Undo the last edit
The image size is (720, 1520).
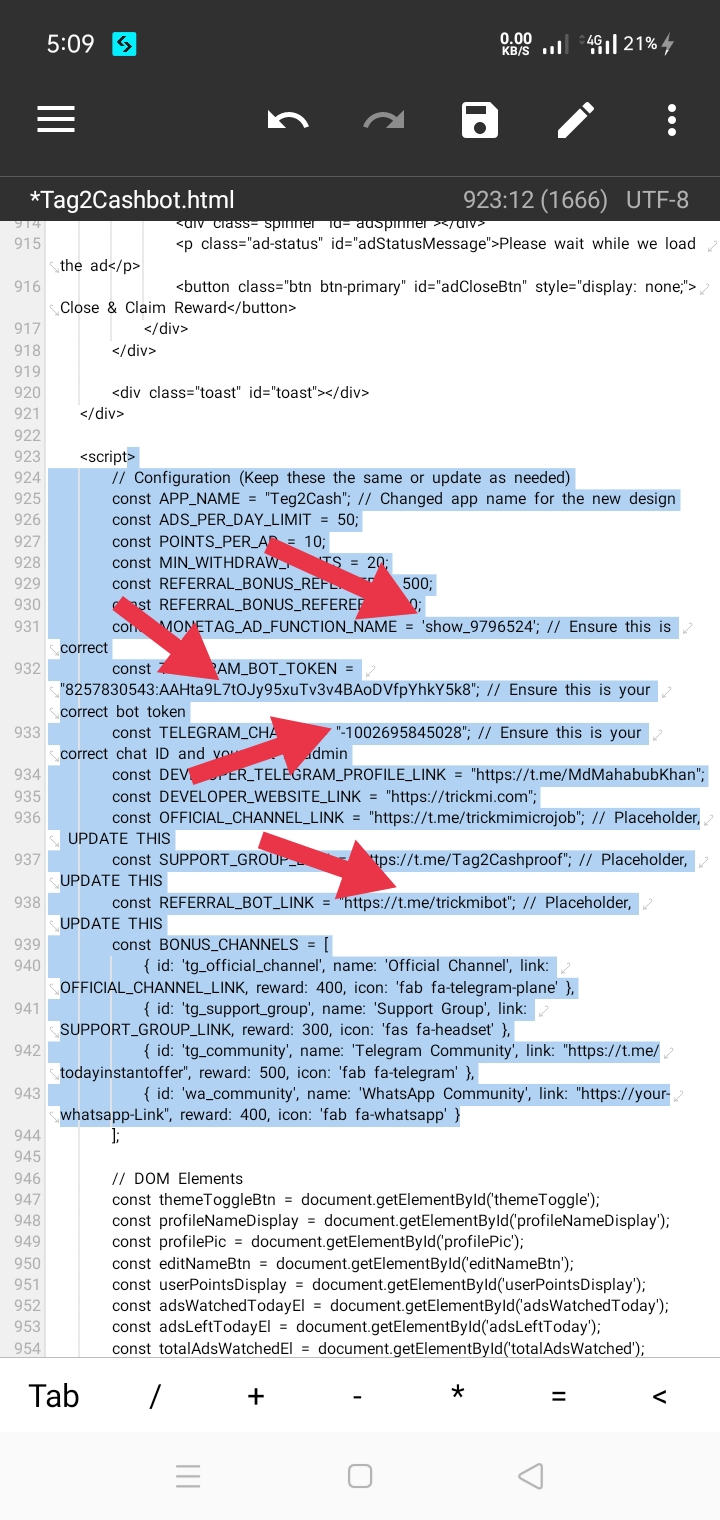click(x=288, y=121)
